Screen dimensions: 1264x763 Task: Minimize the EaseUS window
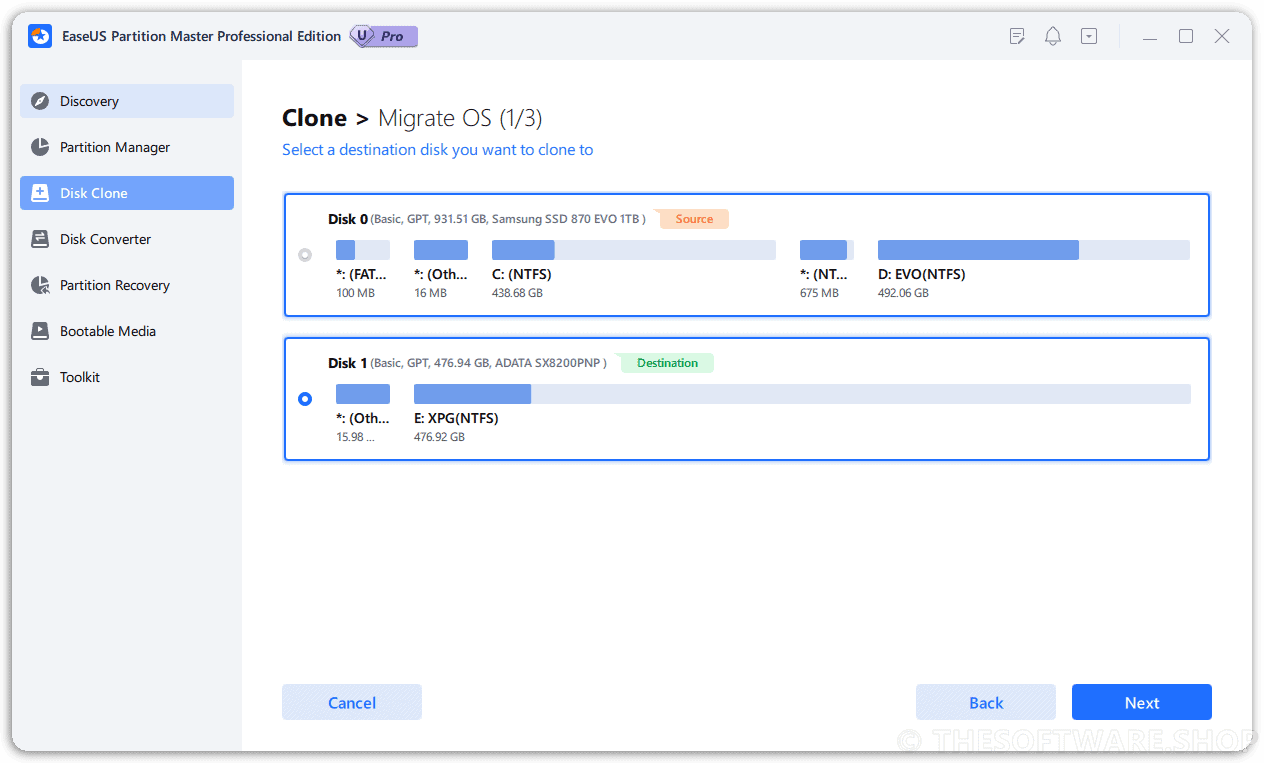click(1150, 37)
